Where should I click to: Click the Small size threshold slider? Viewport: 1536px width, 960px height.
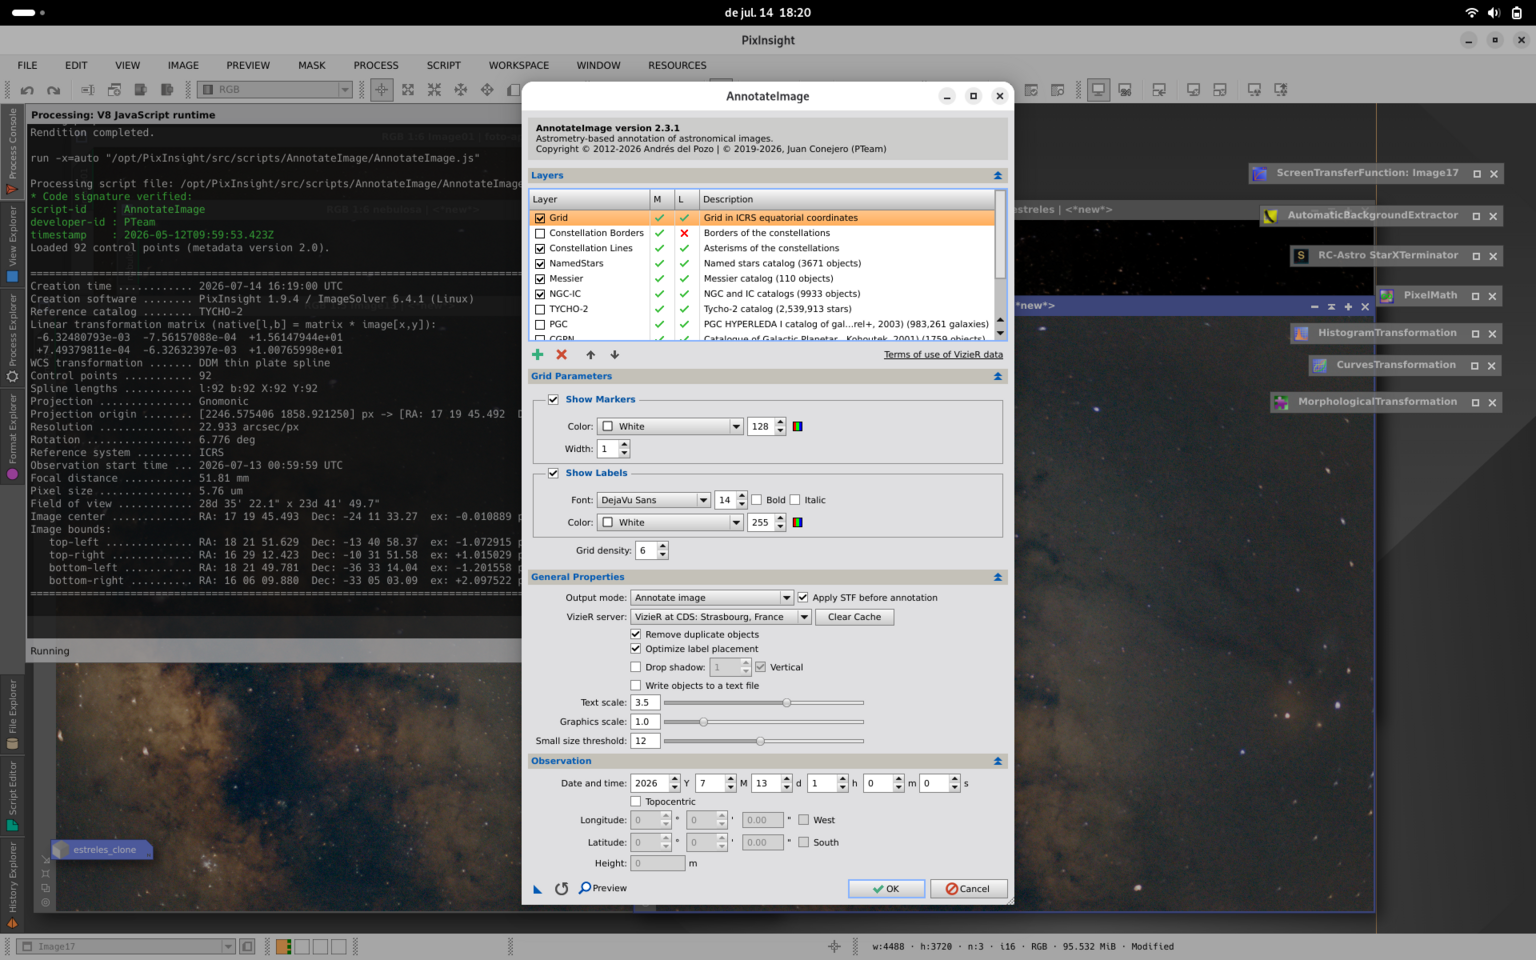coord(764,741)
